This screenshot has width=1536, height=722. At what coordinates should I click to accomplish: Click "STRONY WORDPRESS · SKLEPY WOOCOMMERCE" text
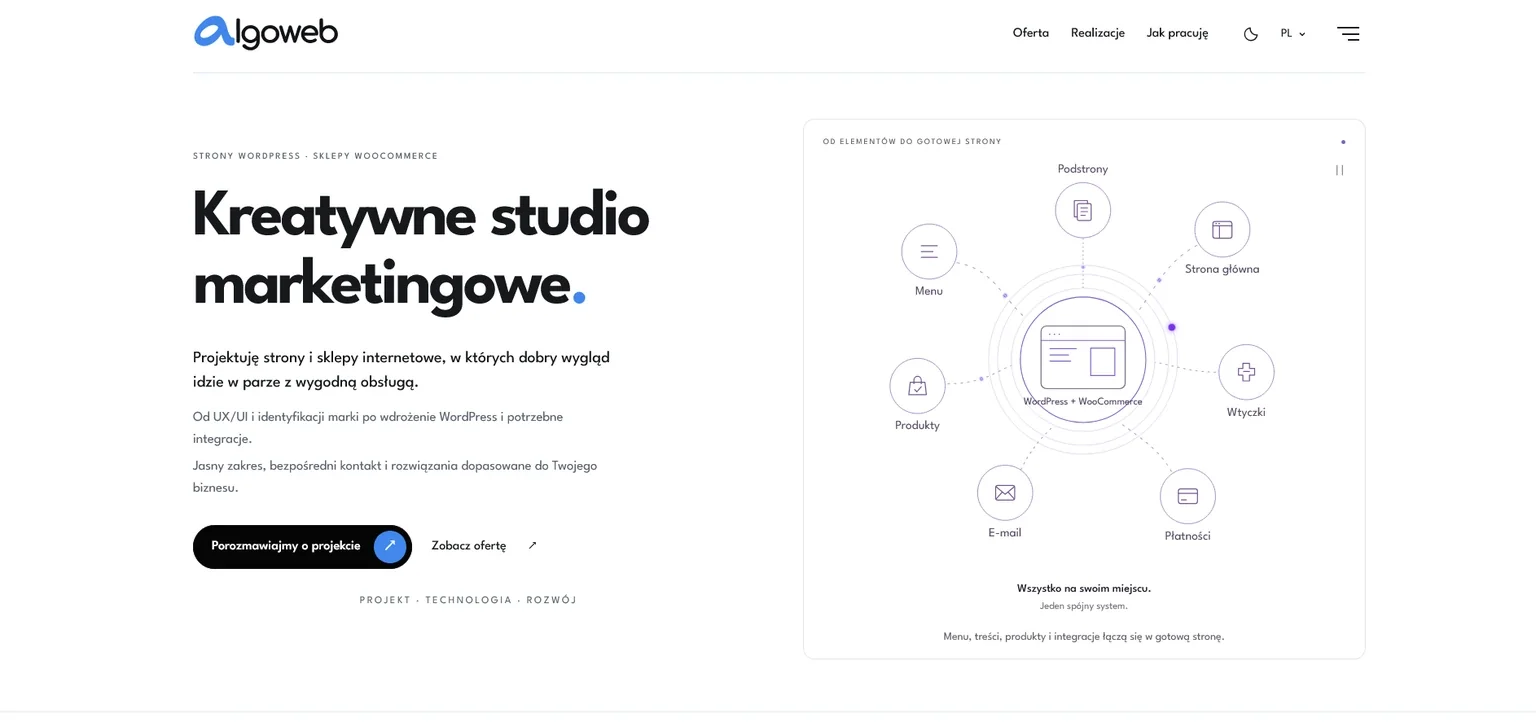pyautogui.click(x=315, y=156)
